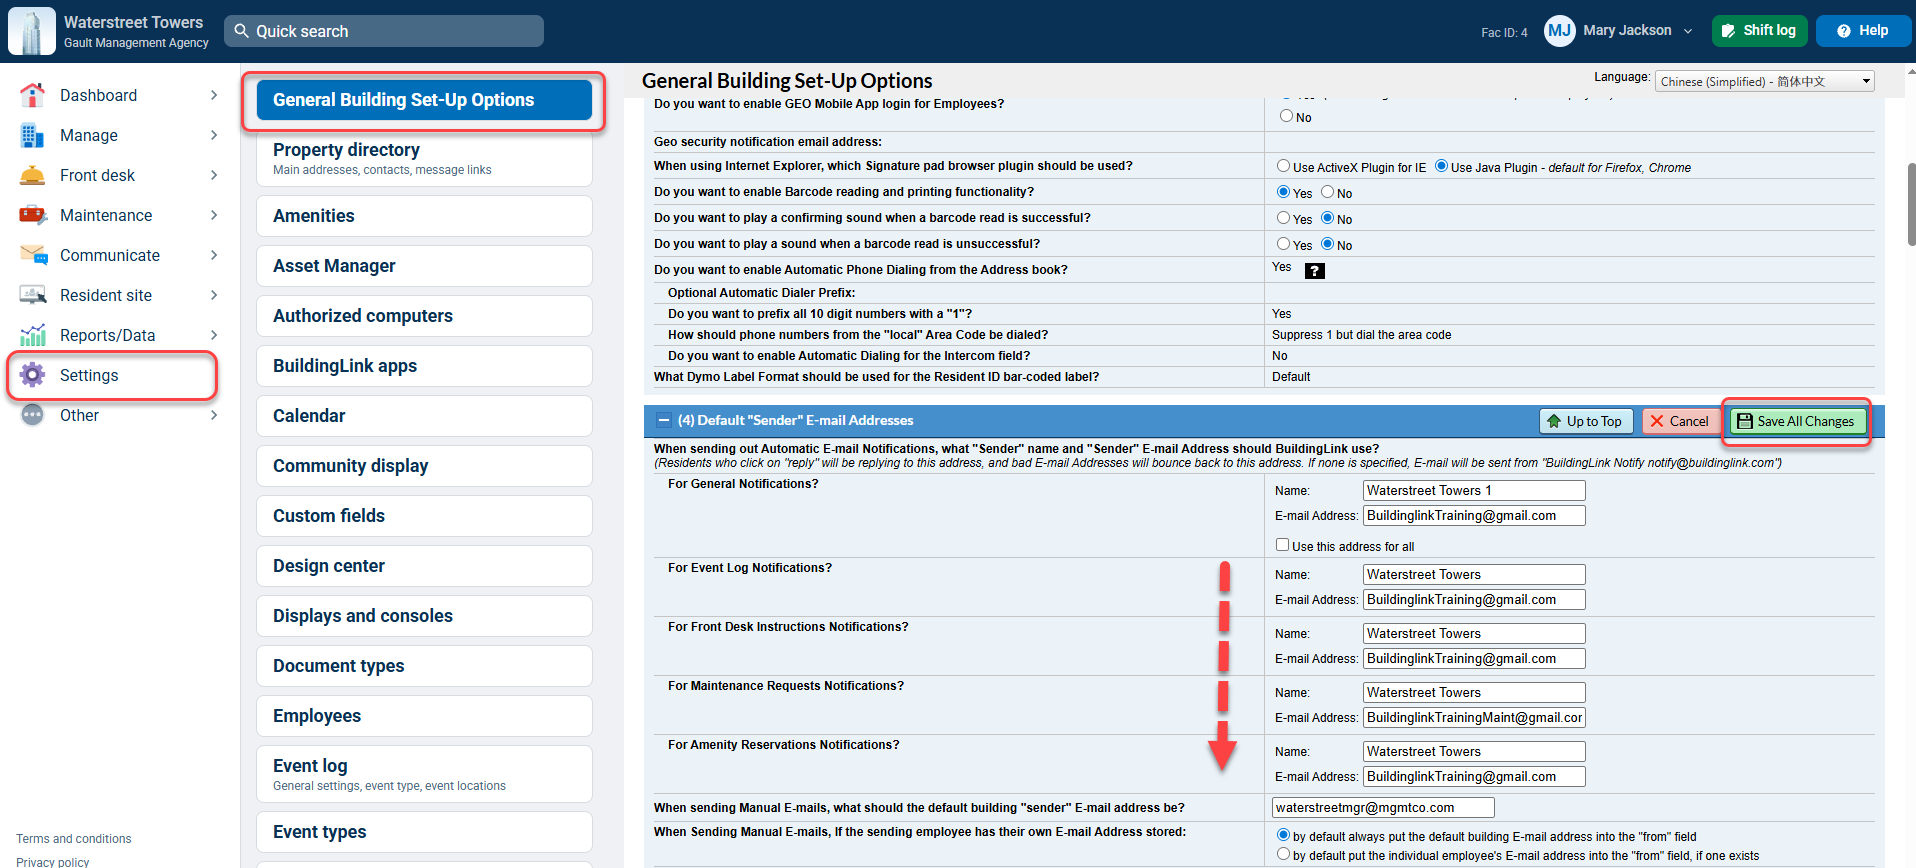Click the manual e-mail default sender address field
This screenshot has height=868, width=1916.
[x=1383, y=807]
